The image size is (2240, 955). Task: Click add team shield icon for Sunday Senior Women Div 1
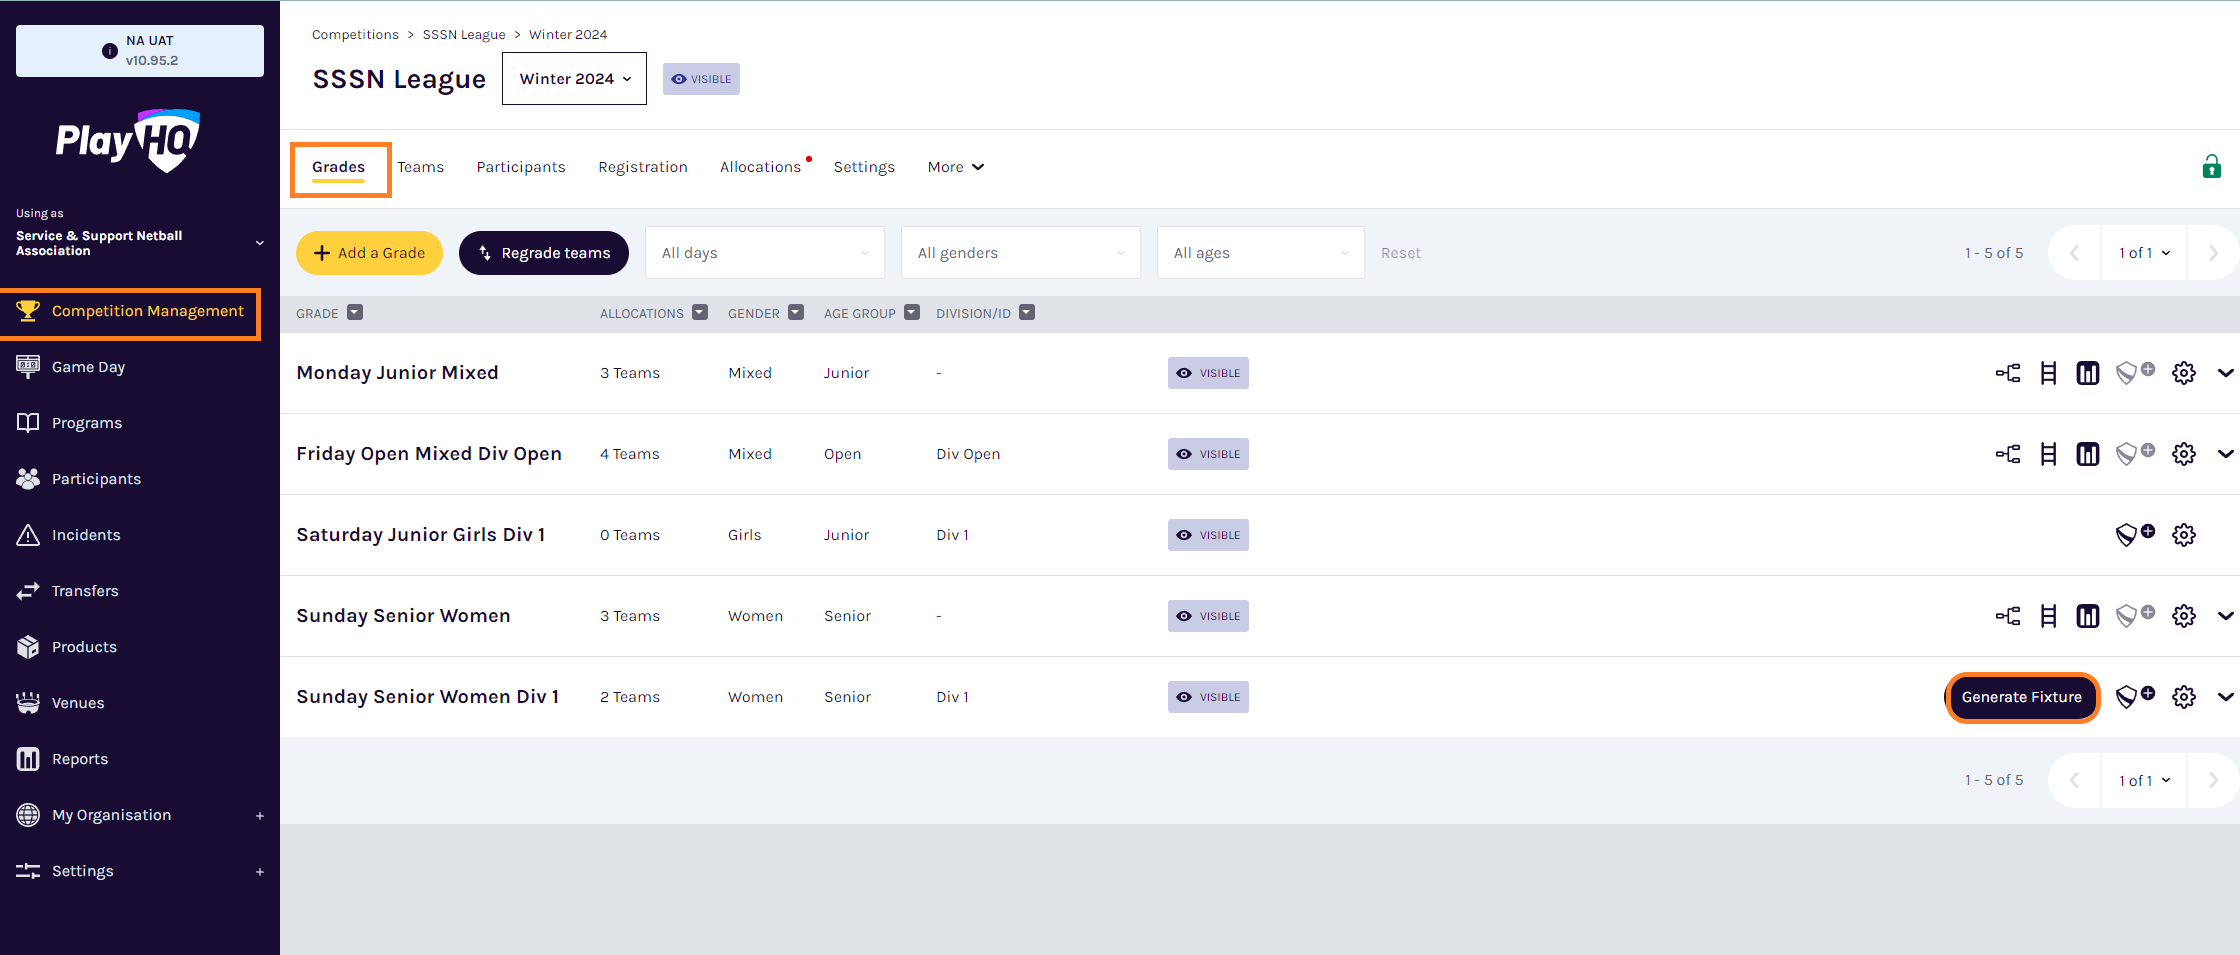coord(2135,697)
